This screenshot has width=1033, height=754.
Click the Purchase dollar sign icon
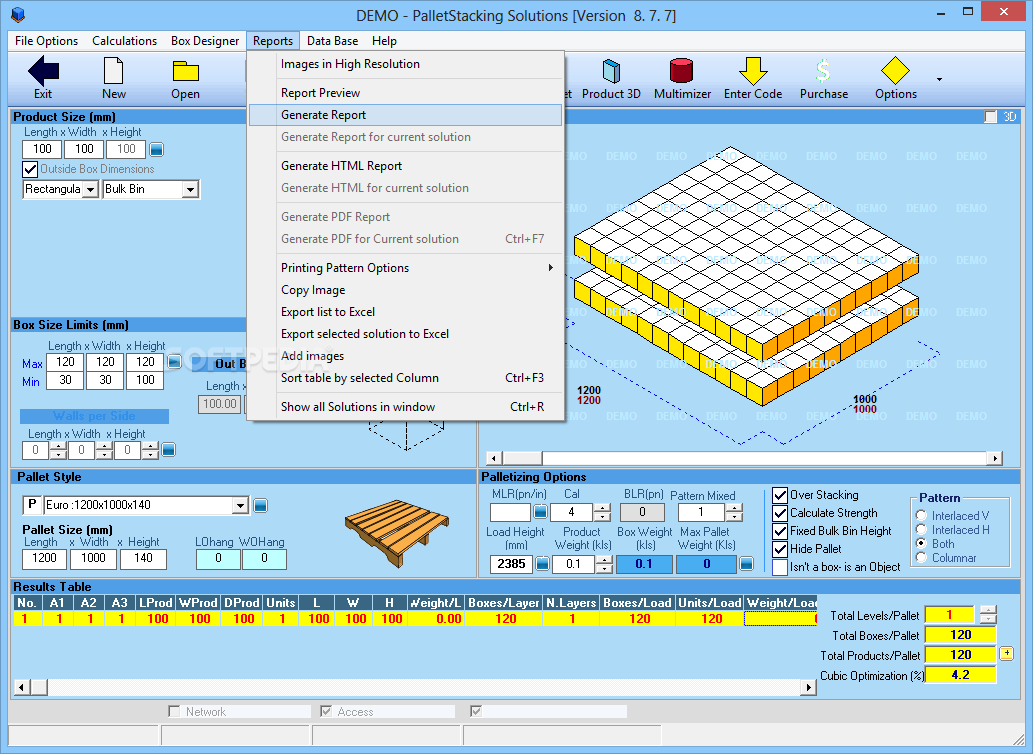click(823, 71)
